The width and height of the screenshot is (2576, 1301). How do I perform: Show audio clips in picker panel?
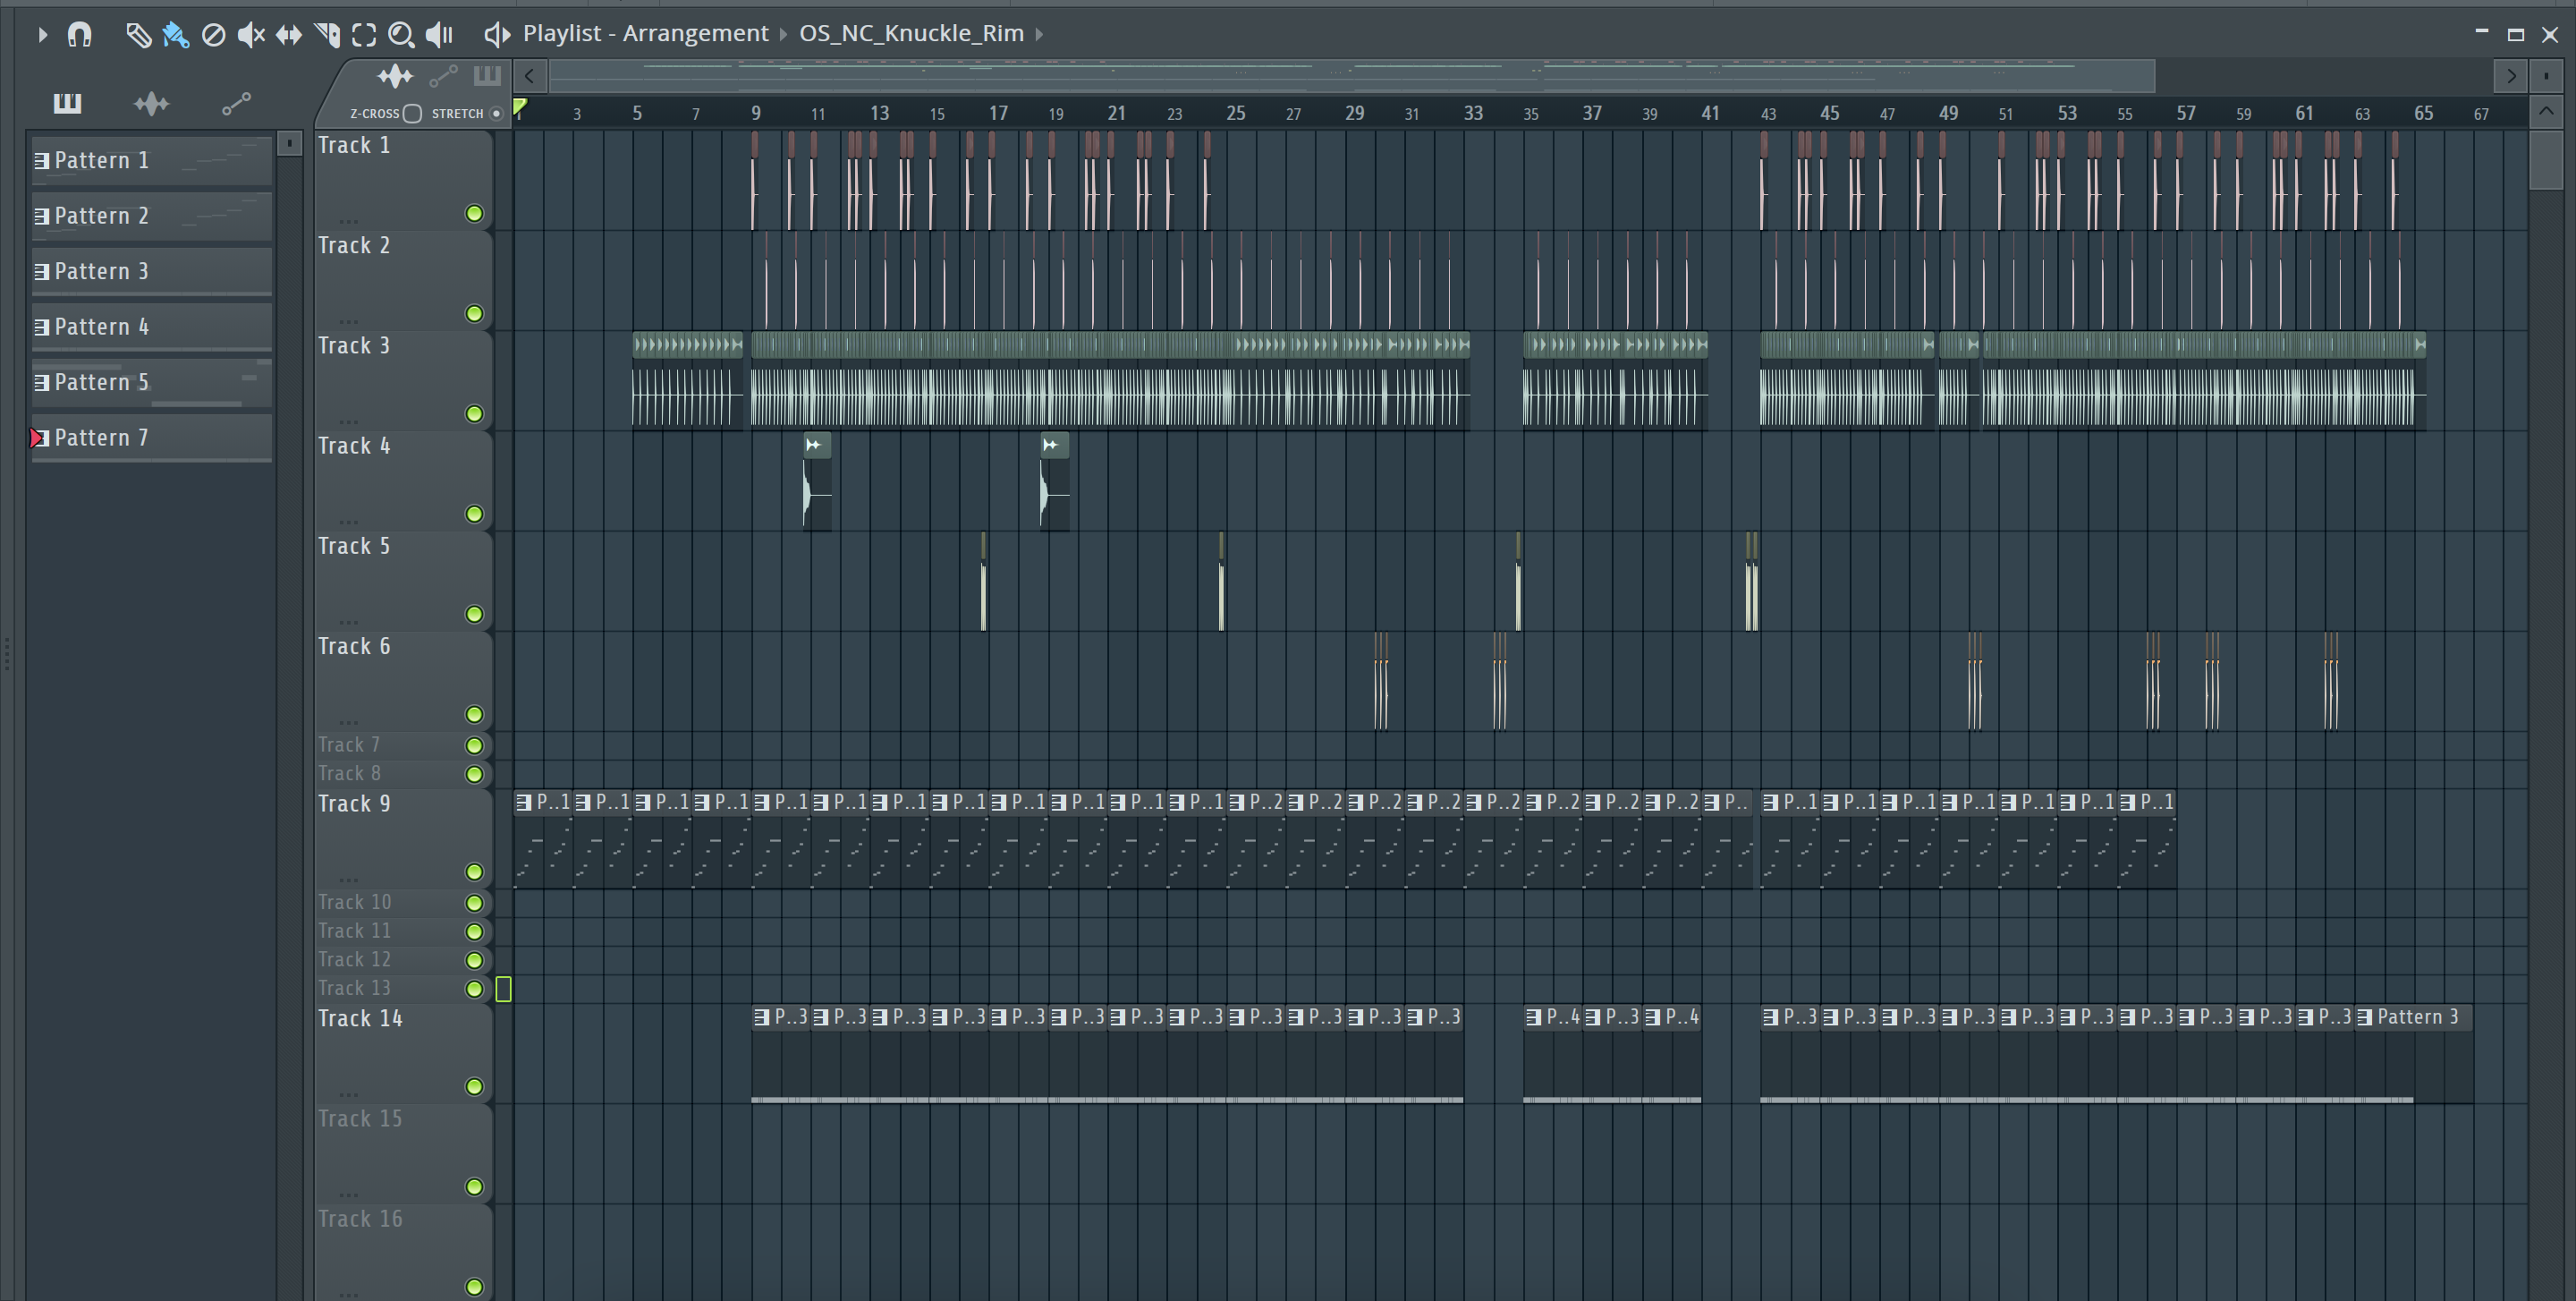(x=152, y=103)
